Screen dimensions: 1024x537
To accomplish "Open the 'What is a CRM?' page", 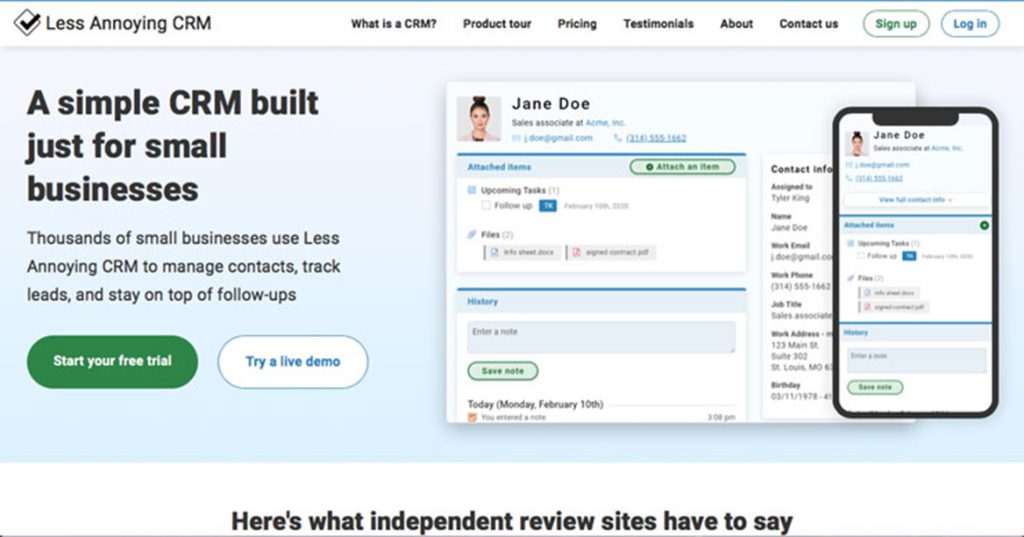I will pos(394,24).
